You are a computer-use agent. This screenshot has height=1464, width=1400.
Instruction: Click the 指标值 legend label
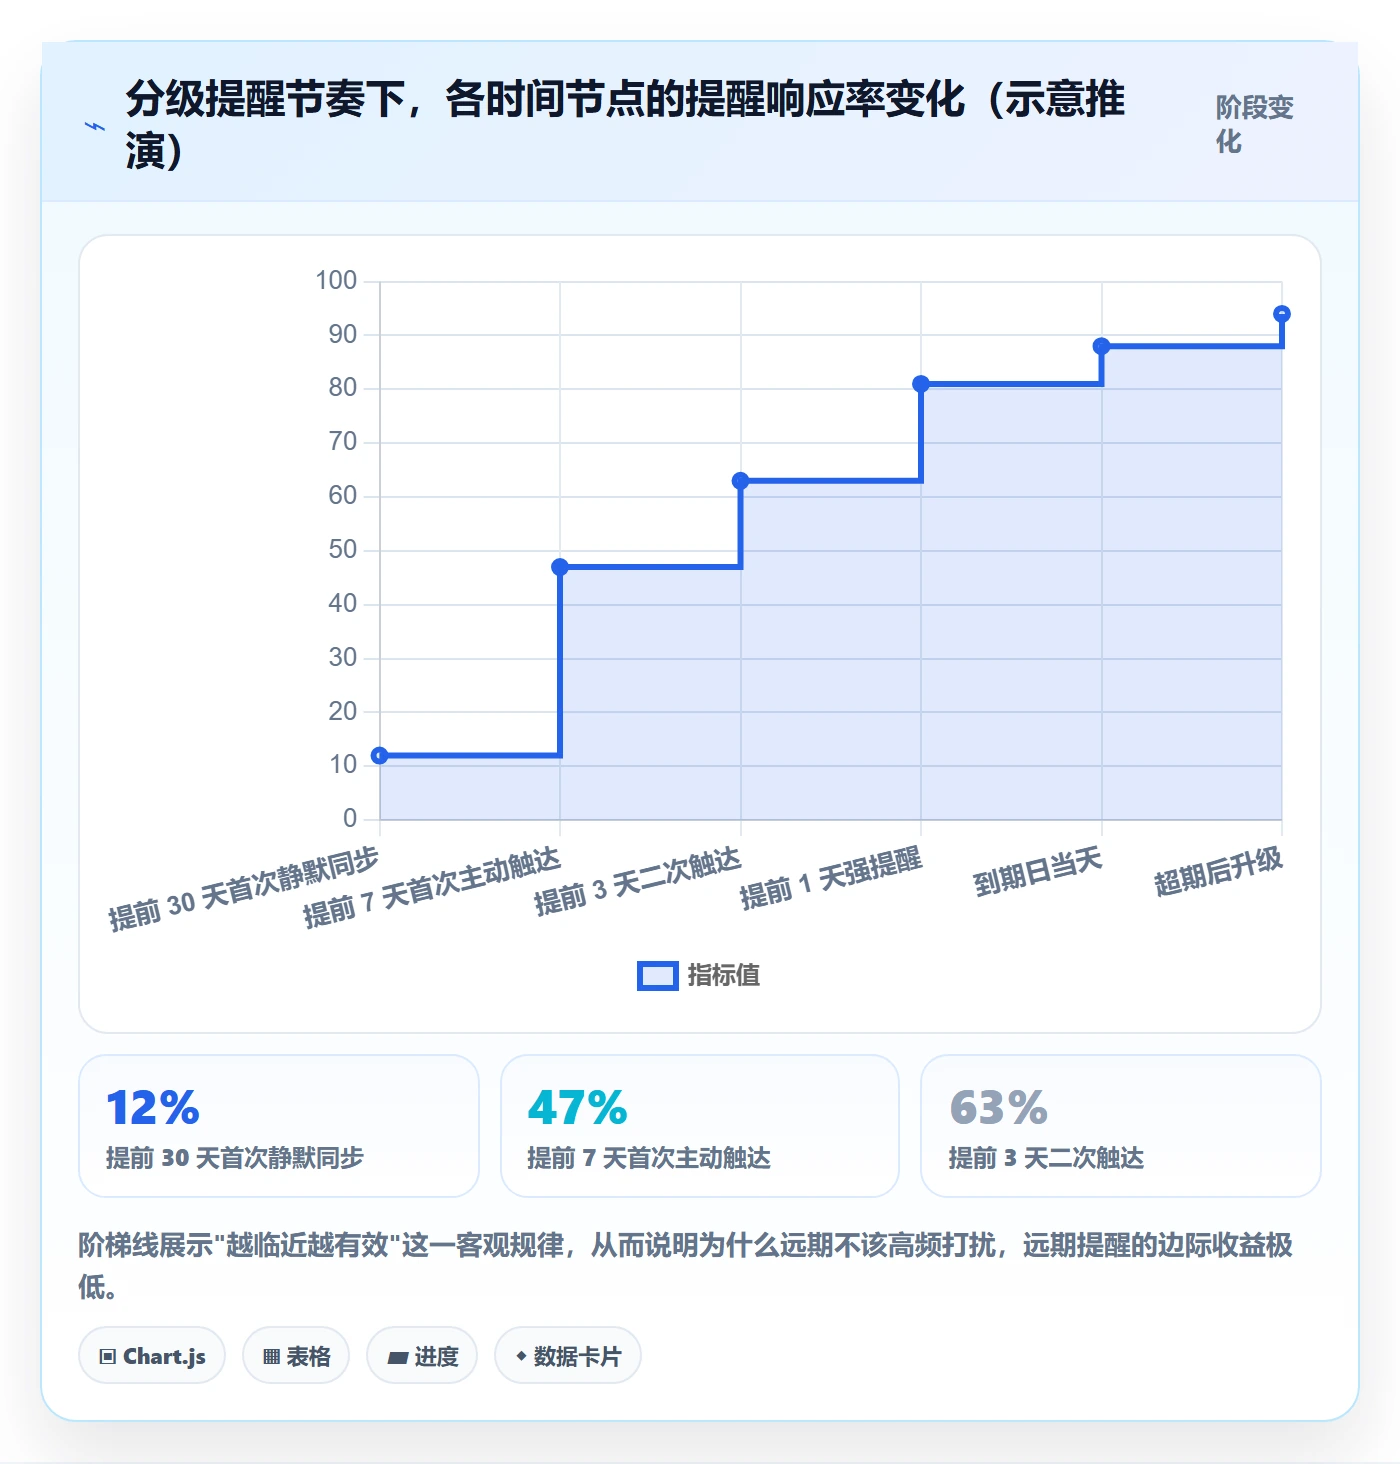point(724,975)
